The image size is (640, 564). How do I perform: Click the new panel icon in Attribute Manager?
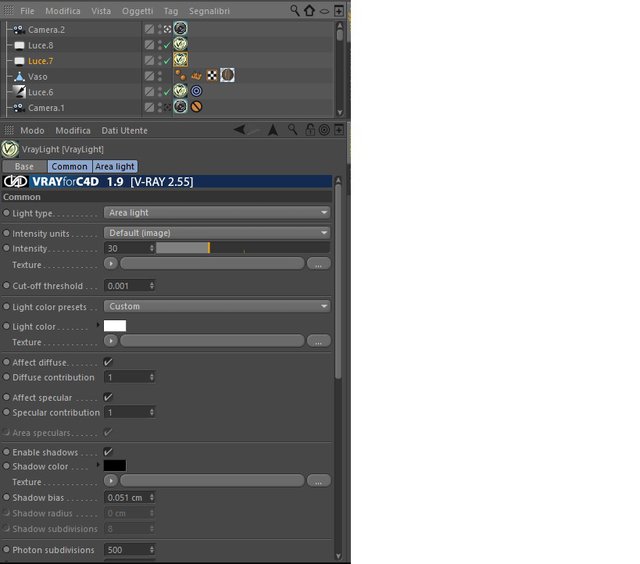coord(339,130)
